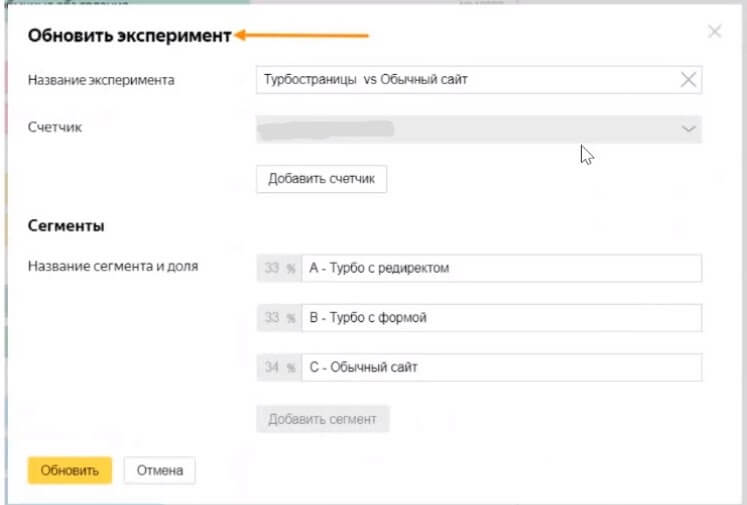Click the Сегменты section heading
The image size is (747, 505).
click(66, 227)
